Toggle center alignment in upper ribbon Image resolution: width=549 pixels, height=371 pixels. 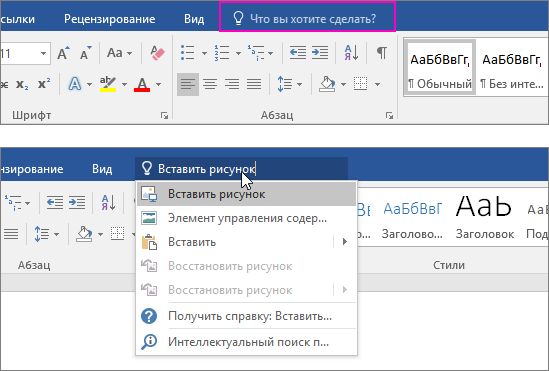[x=210, y=84]
